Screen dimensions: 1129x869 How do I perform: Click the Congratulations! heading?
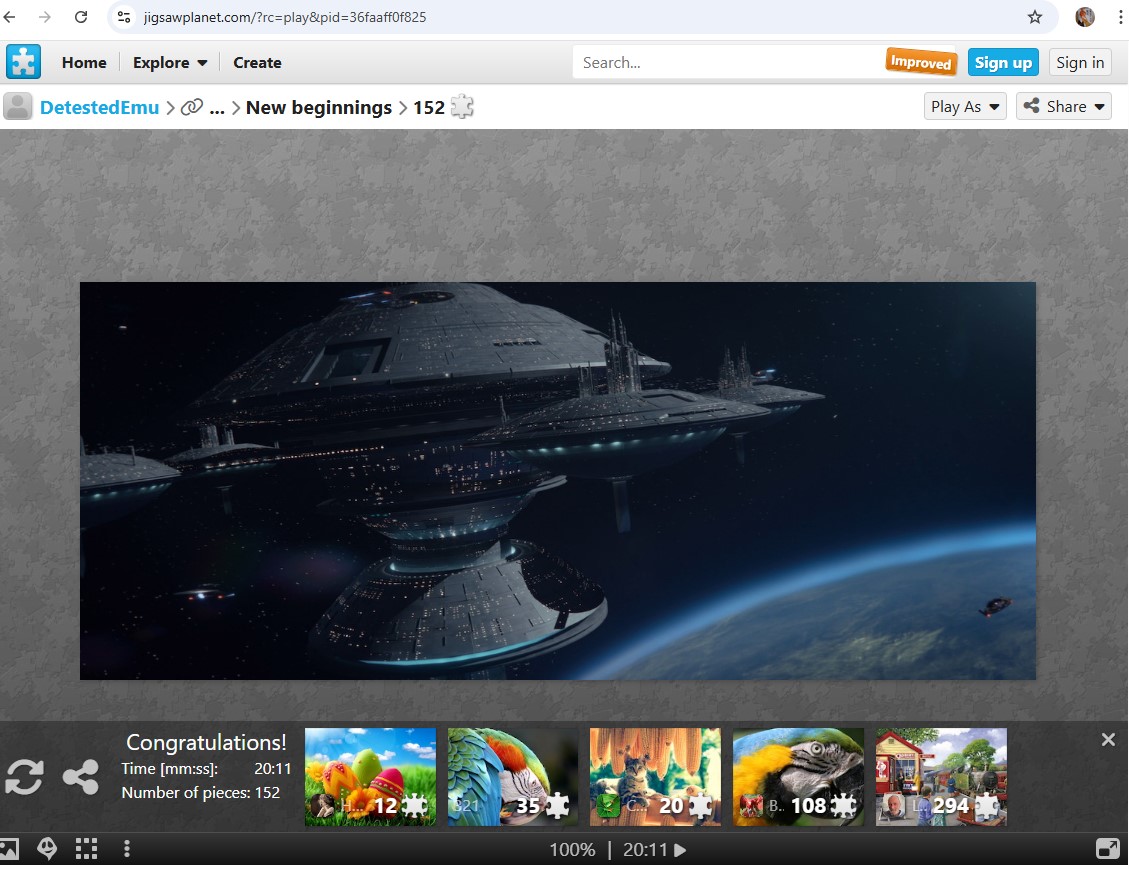(206, 742)
